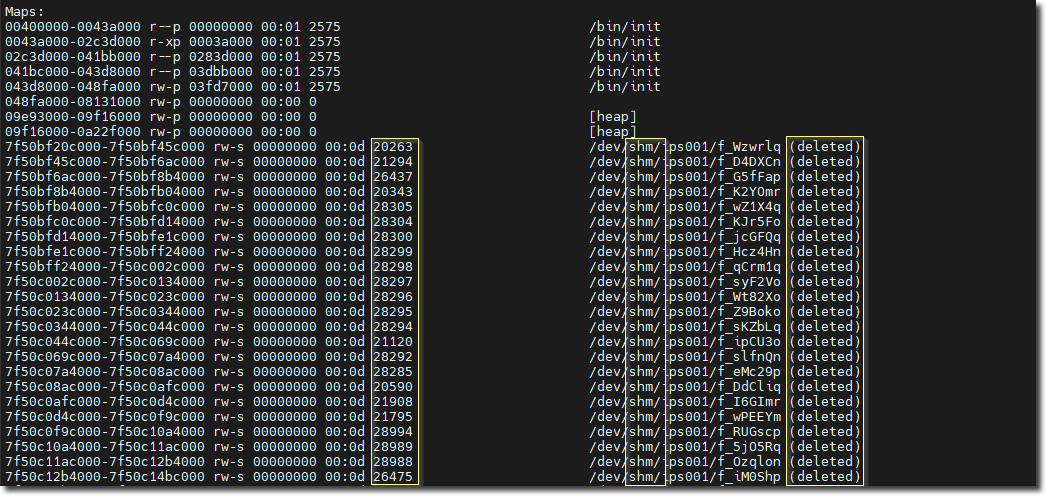
Task: Click inode number 28994
Action: coord(393,432)
